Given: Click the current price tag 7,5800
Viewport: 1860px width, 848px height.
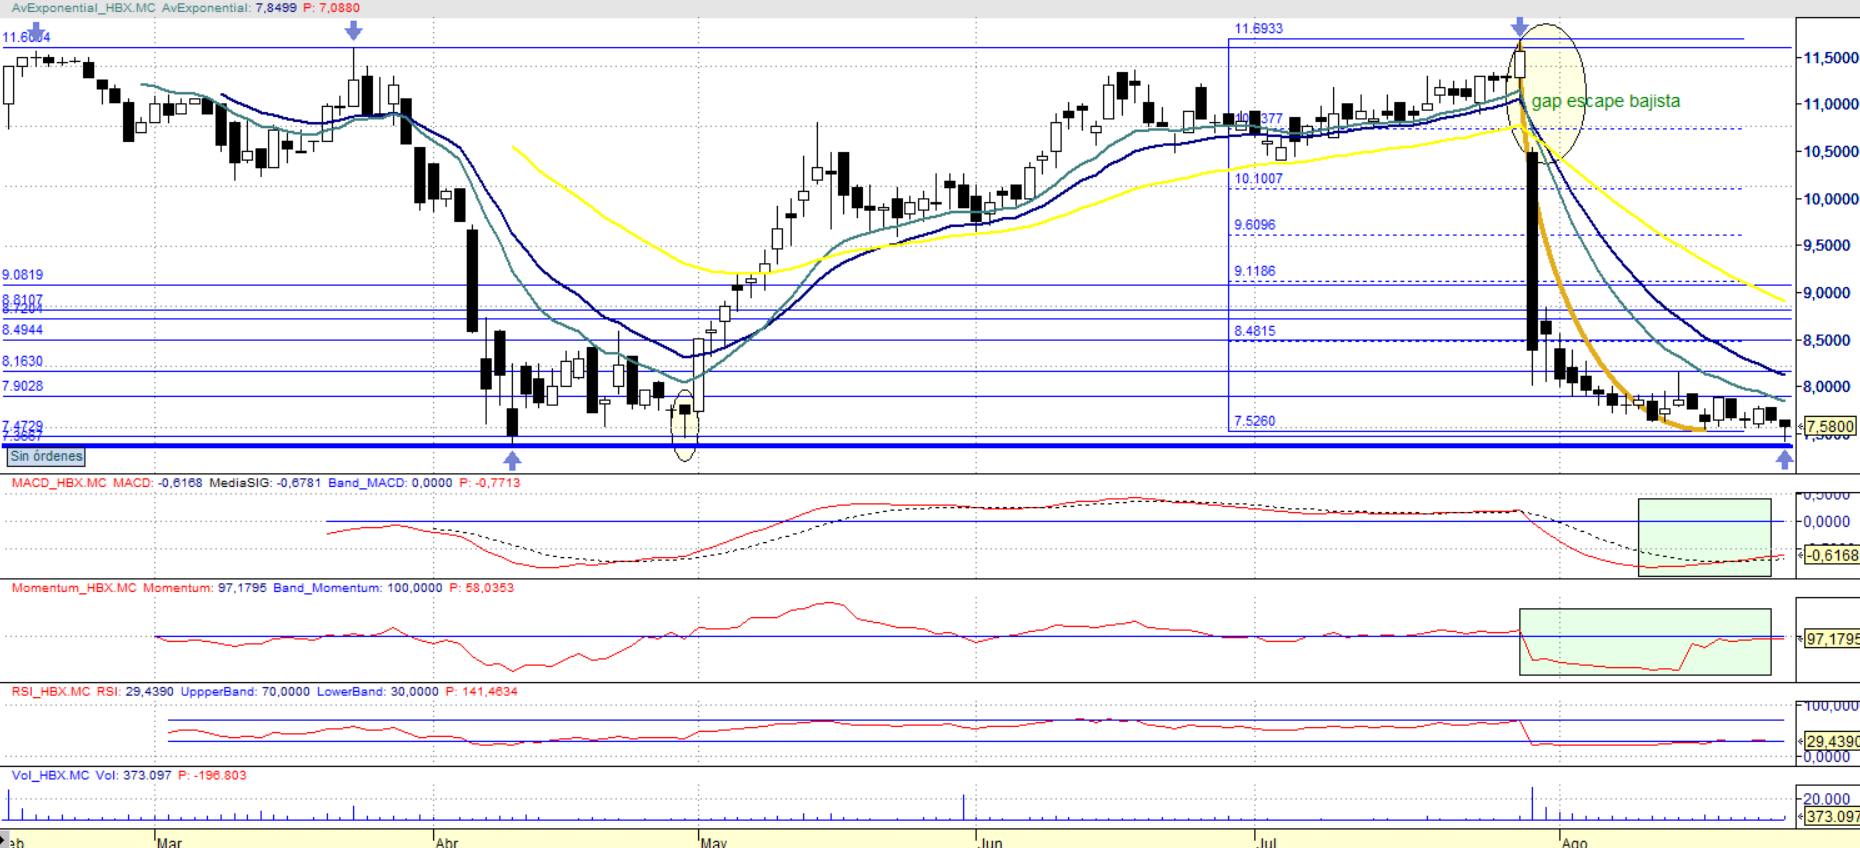Looking at the screenshot, I should coord(1830,427).
